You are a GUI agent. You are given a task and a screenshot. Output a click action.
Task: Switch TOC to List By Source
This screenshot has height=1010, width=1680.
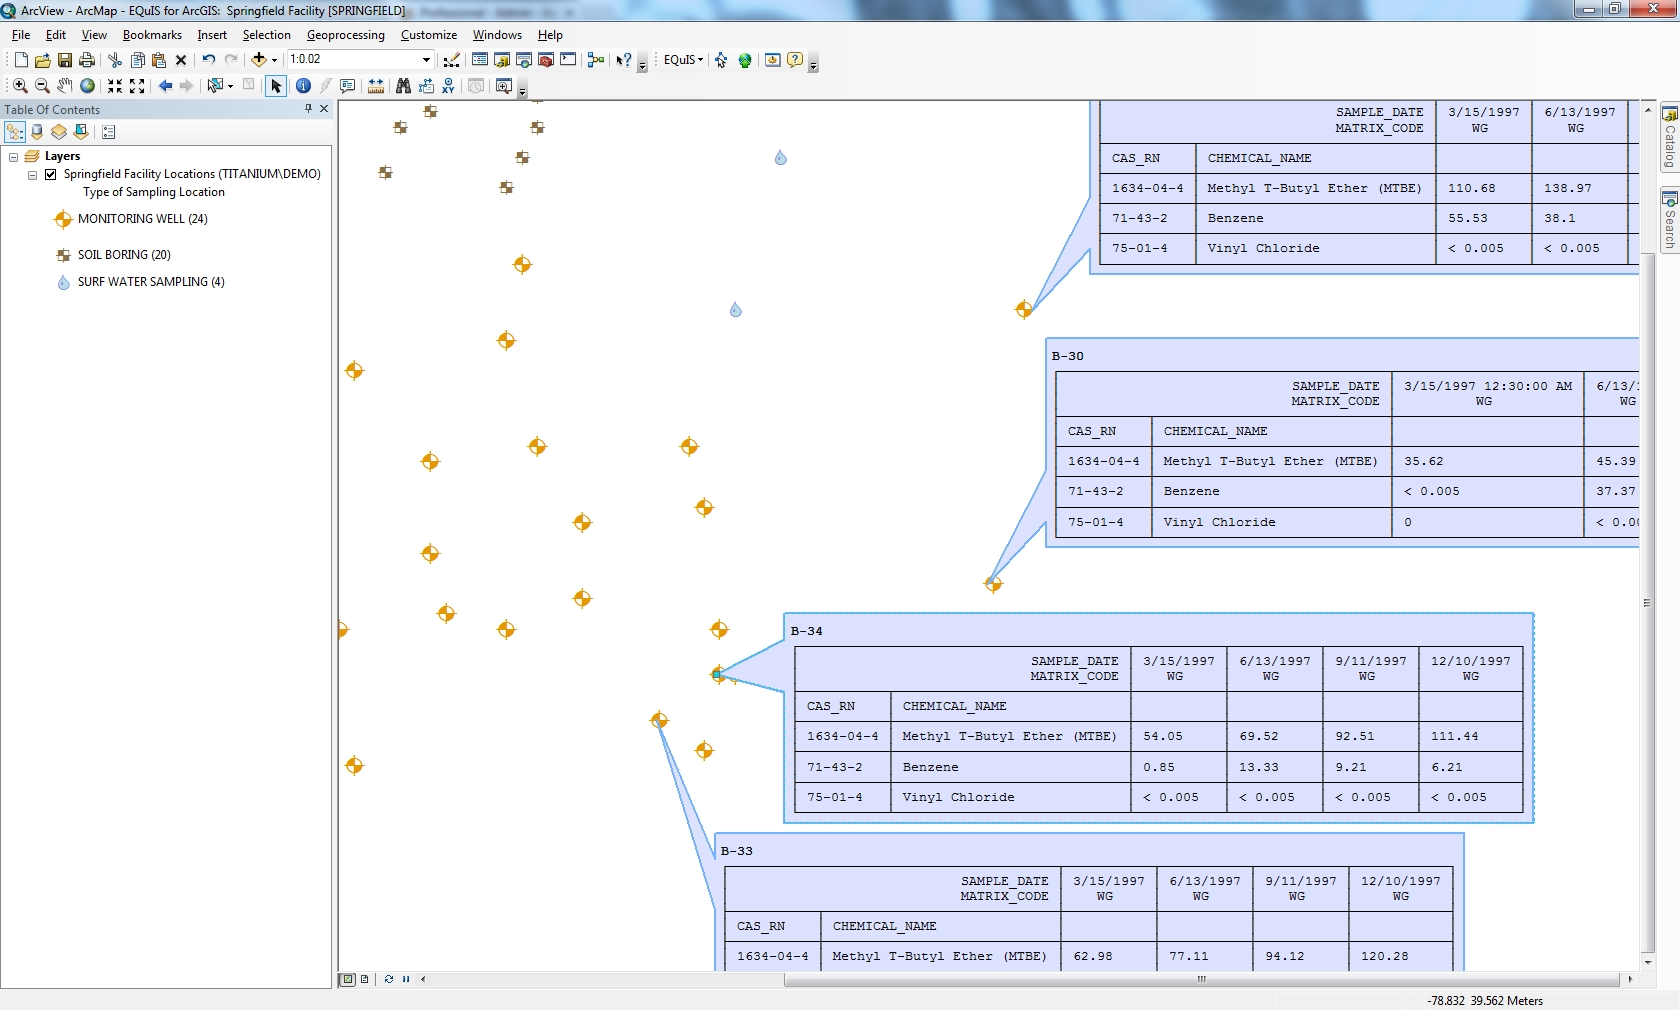(x=37, y=132)
